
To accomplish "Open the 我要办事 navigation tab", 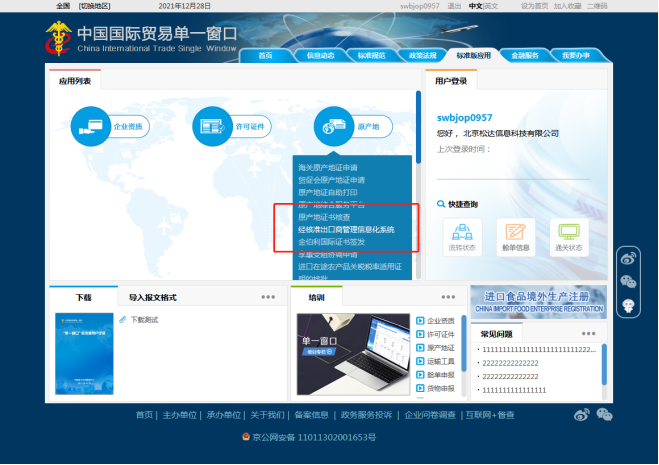I will (576, 55).
